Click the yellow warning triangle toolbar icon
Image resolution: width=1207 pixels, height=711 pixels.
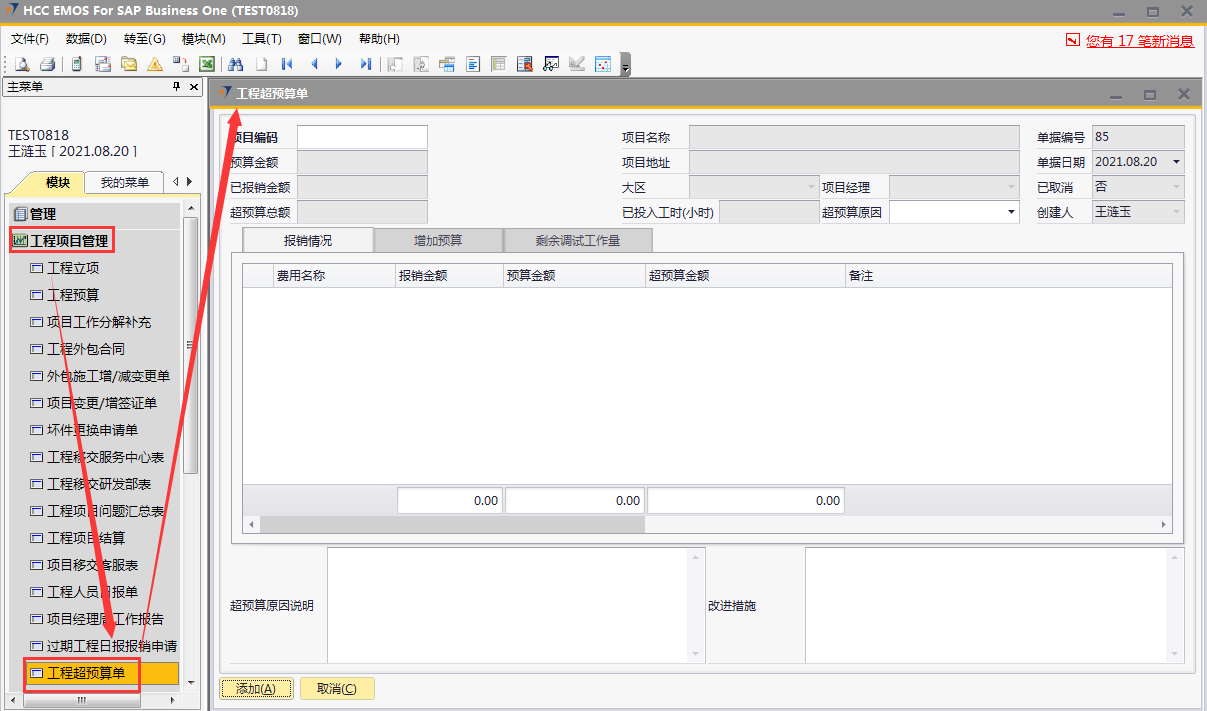[x=154, y=64]
